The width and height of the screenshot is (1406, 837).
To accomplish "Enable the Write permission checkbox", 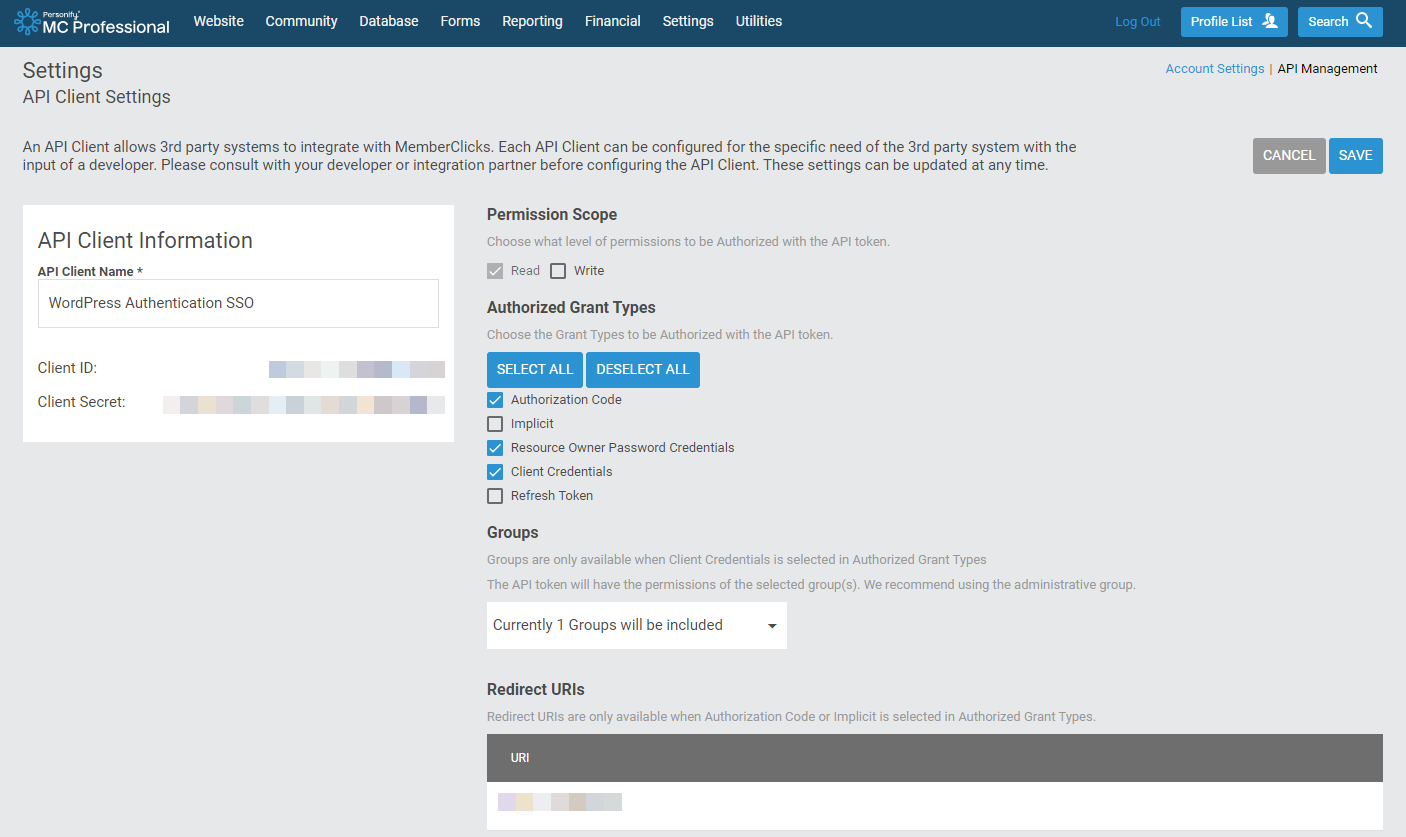I will click(x=558, y=270).
